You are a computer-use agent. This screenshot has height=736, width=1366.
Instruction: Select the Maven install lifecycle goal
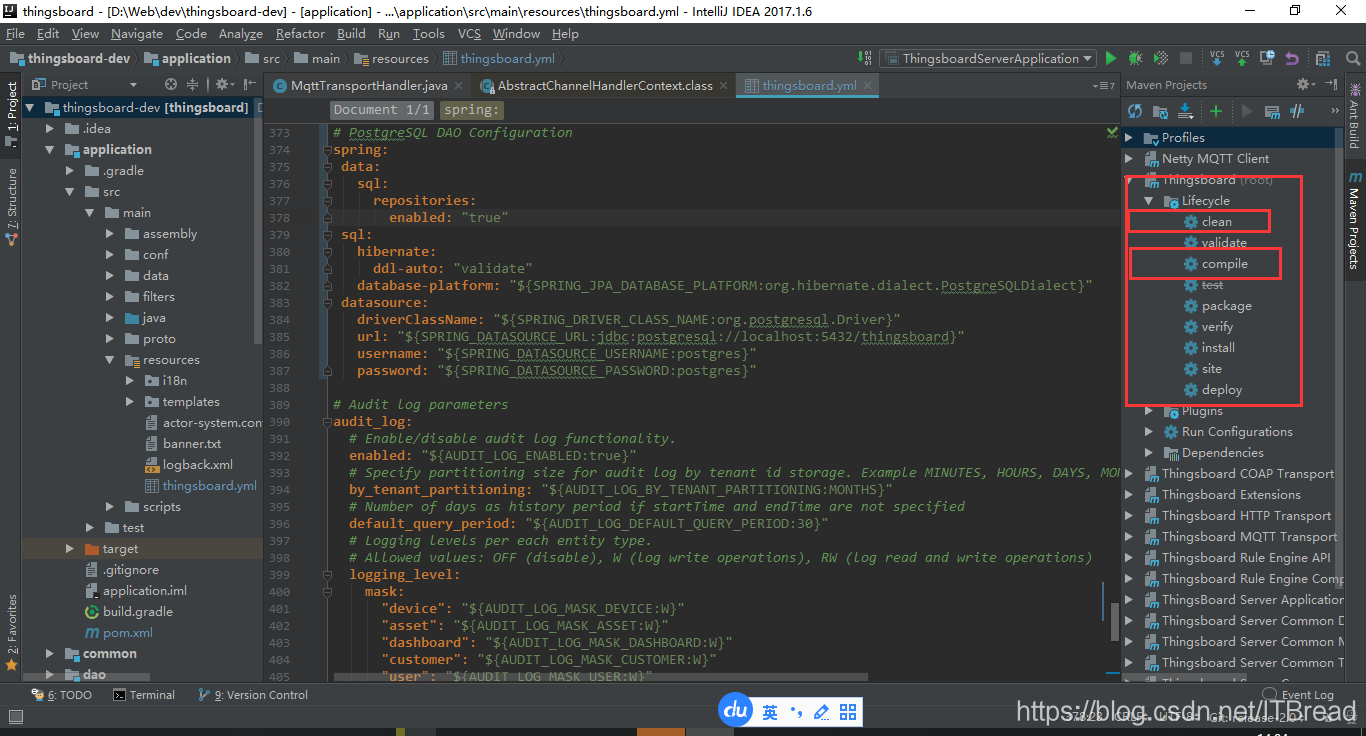[x=1218, y=348]
